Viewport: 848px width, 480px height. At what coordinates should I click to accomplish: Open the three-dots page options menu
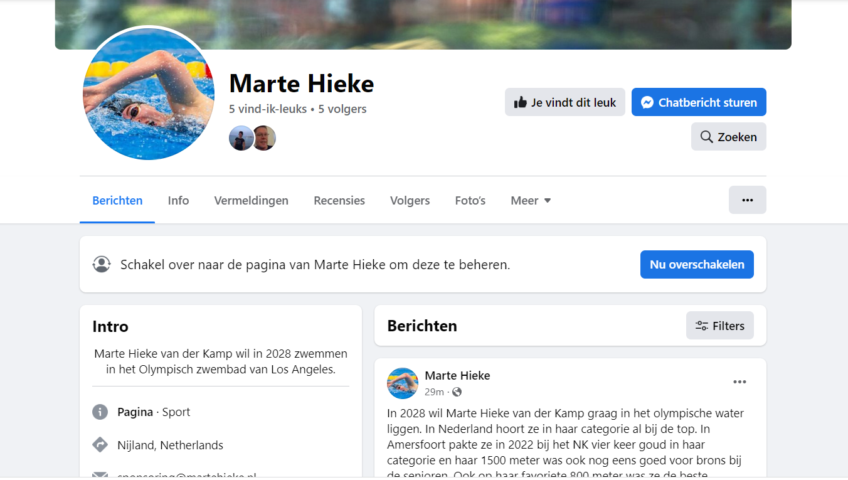pyautogui.click(x=747, y=200)
